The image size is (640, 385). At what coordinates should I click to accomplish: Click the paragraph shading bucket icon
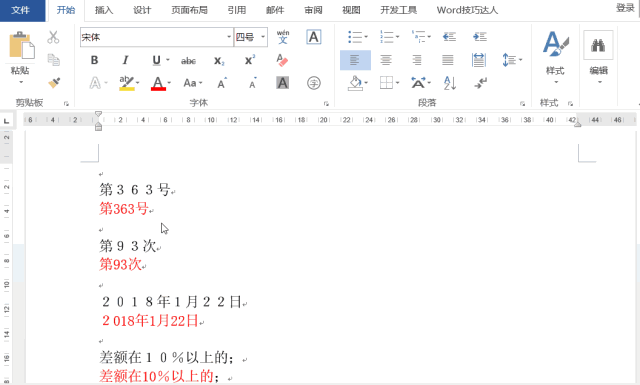pyautogui.click(x=355, y=83)
